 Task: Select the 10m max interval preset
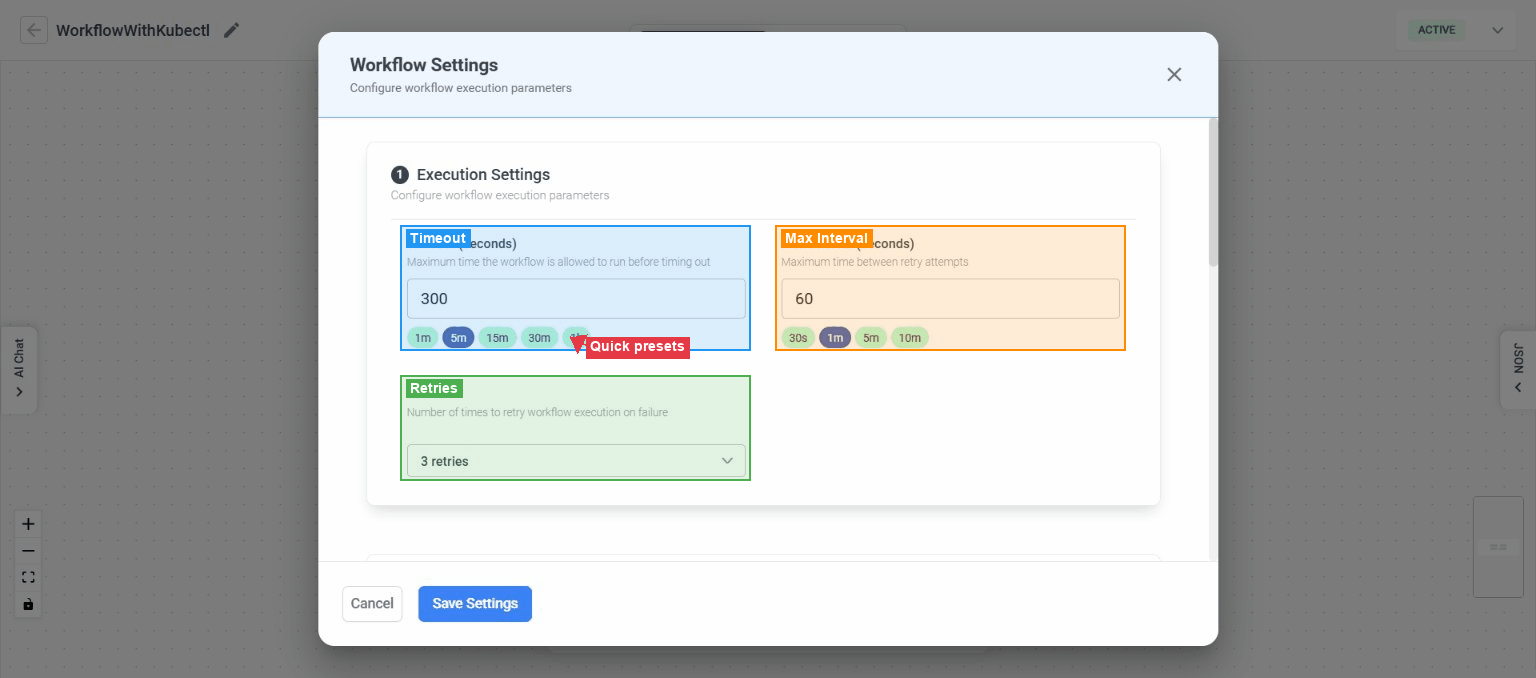tap(909, 337)
